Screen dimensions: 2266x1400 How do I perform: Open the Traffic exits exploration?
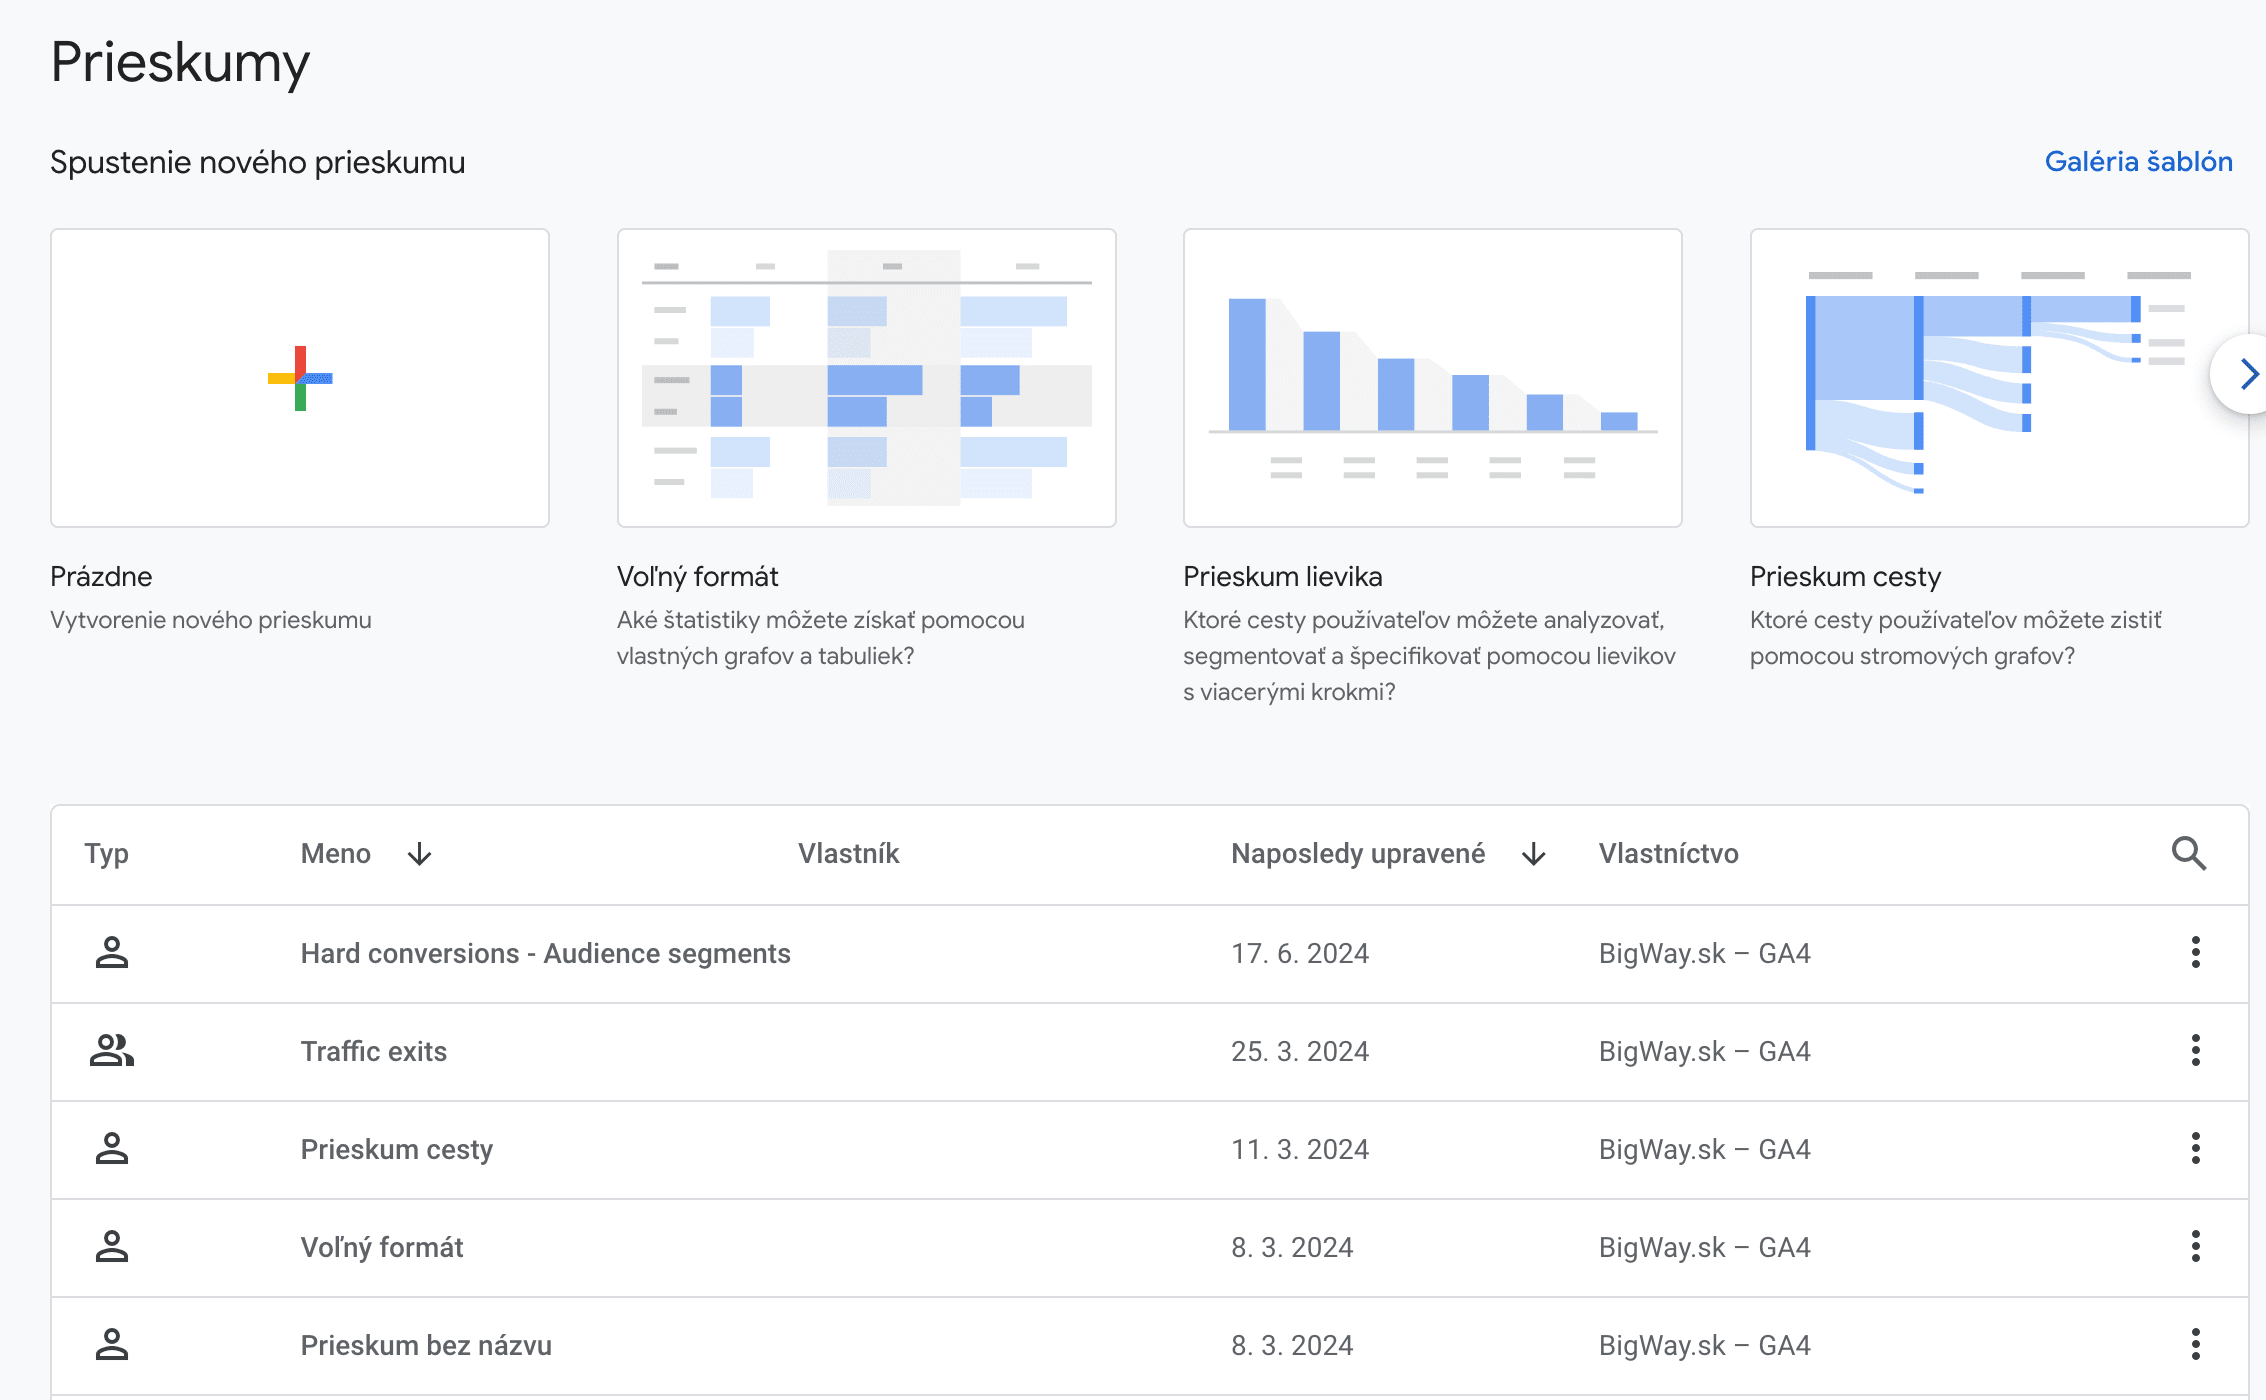[x=373, y=1051]
